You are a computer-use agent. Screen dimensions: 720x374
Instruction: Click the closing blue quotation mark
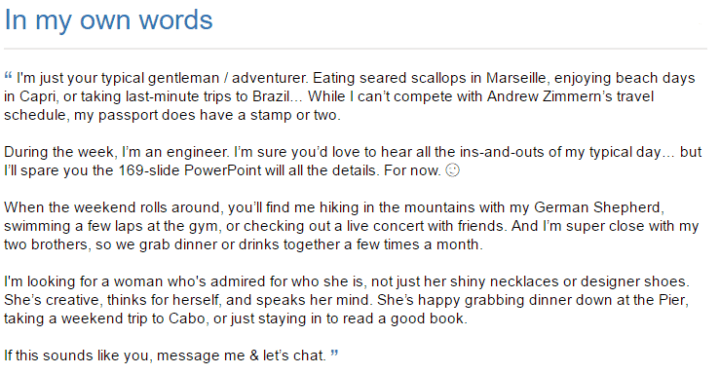[x=334, y=353]
